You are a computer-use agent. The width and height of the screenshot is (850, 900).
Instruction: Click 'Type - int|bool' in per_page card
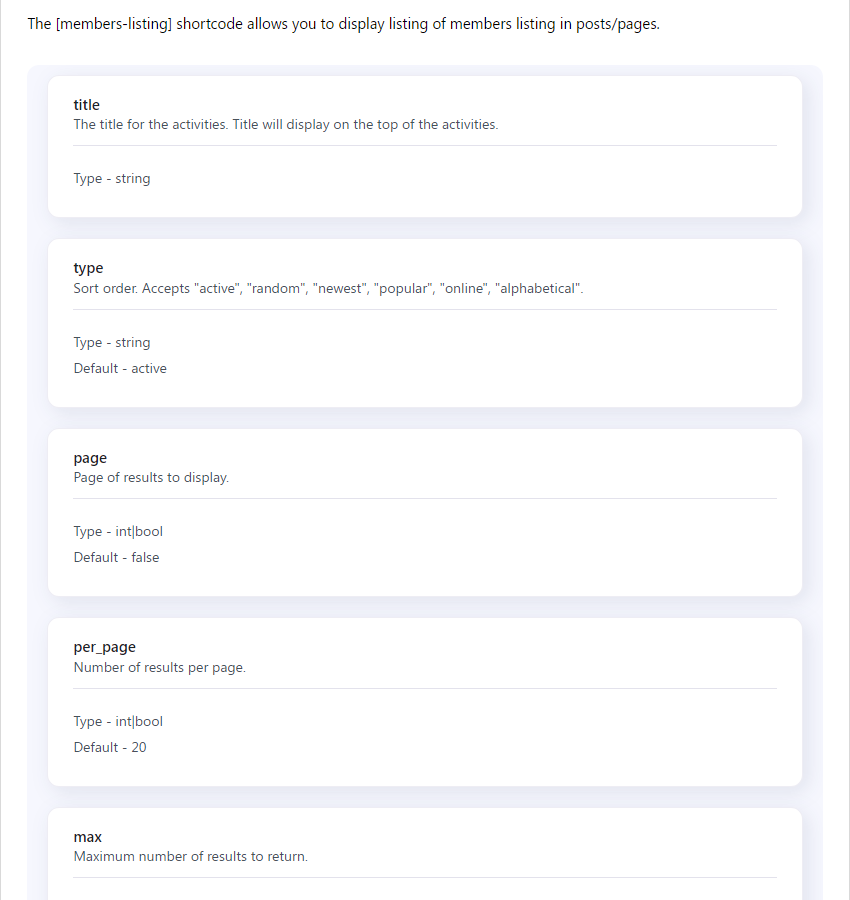pos(118,721)
